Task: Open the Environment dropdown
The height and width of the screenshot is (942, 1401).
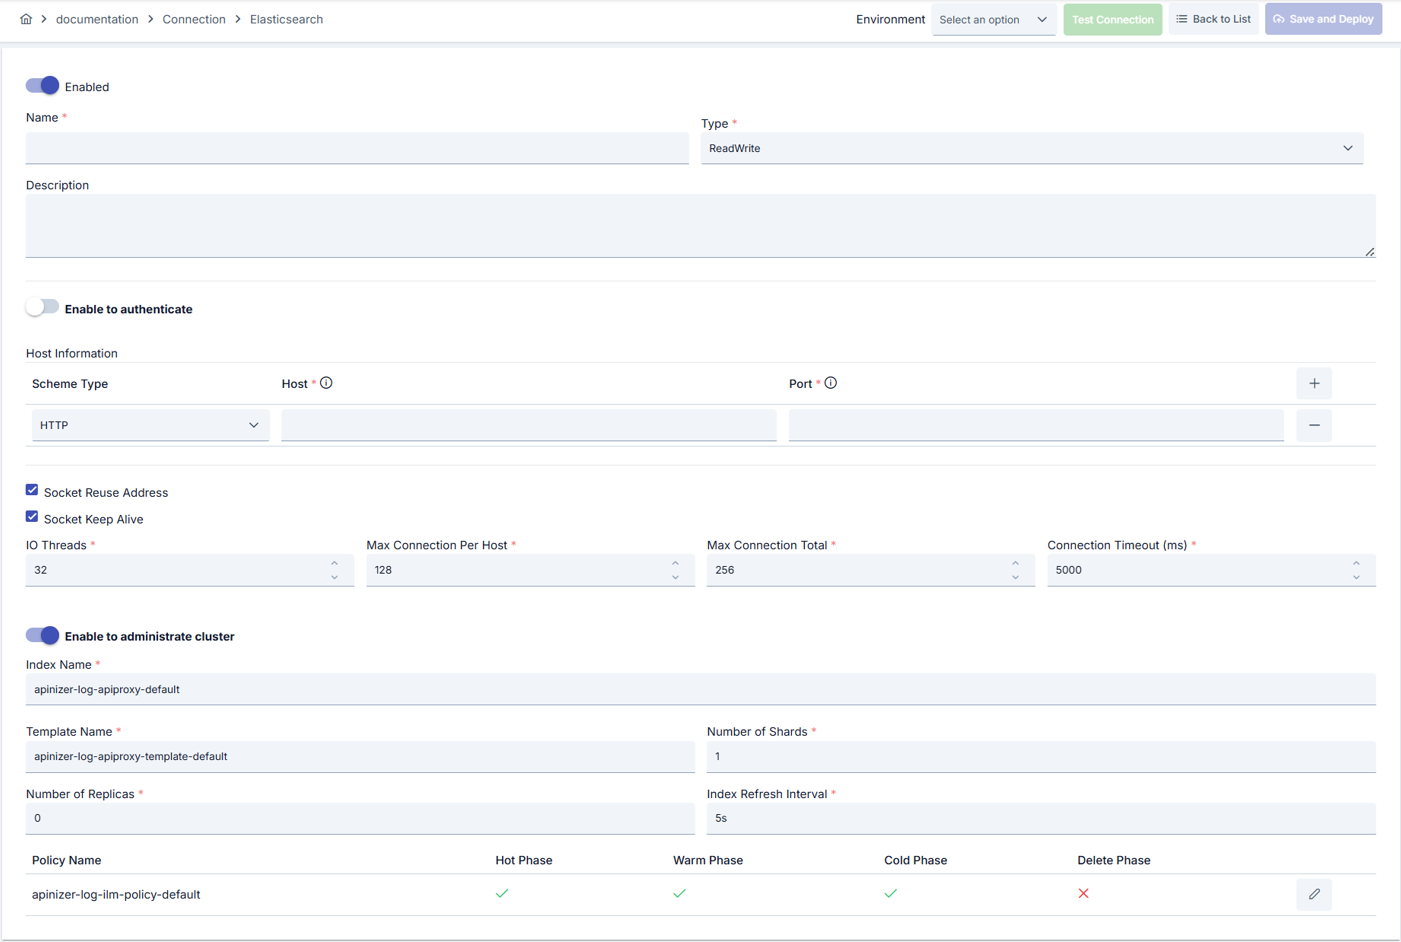Action: [x=993, y=19]
